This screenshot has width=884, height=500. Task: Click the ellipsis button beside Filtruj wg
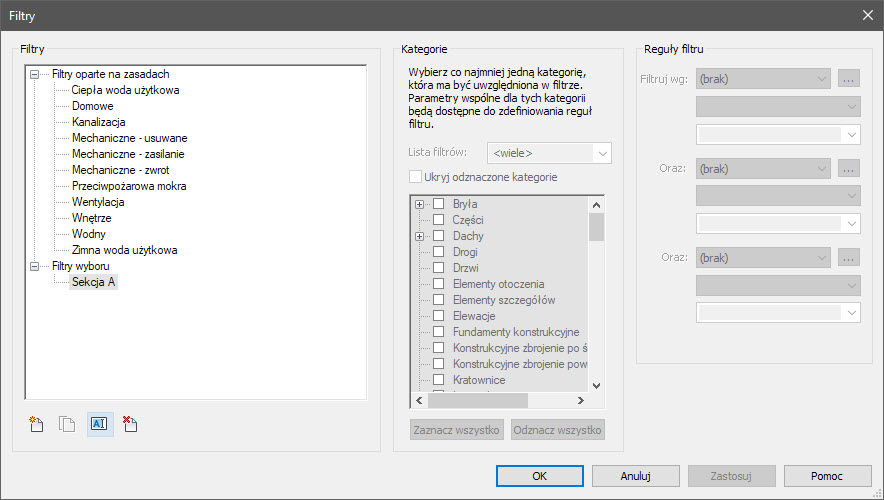point(849,78)
